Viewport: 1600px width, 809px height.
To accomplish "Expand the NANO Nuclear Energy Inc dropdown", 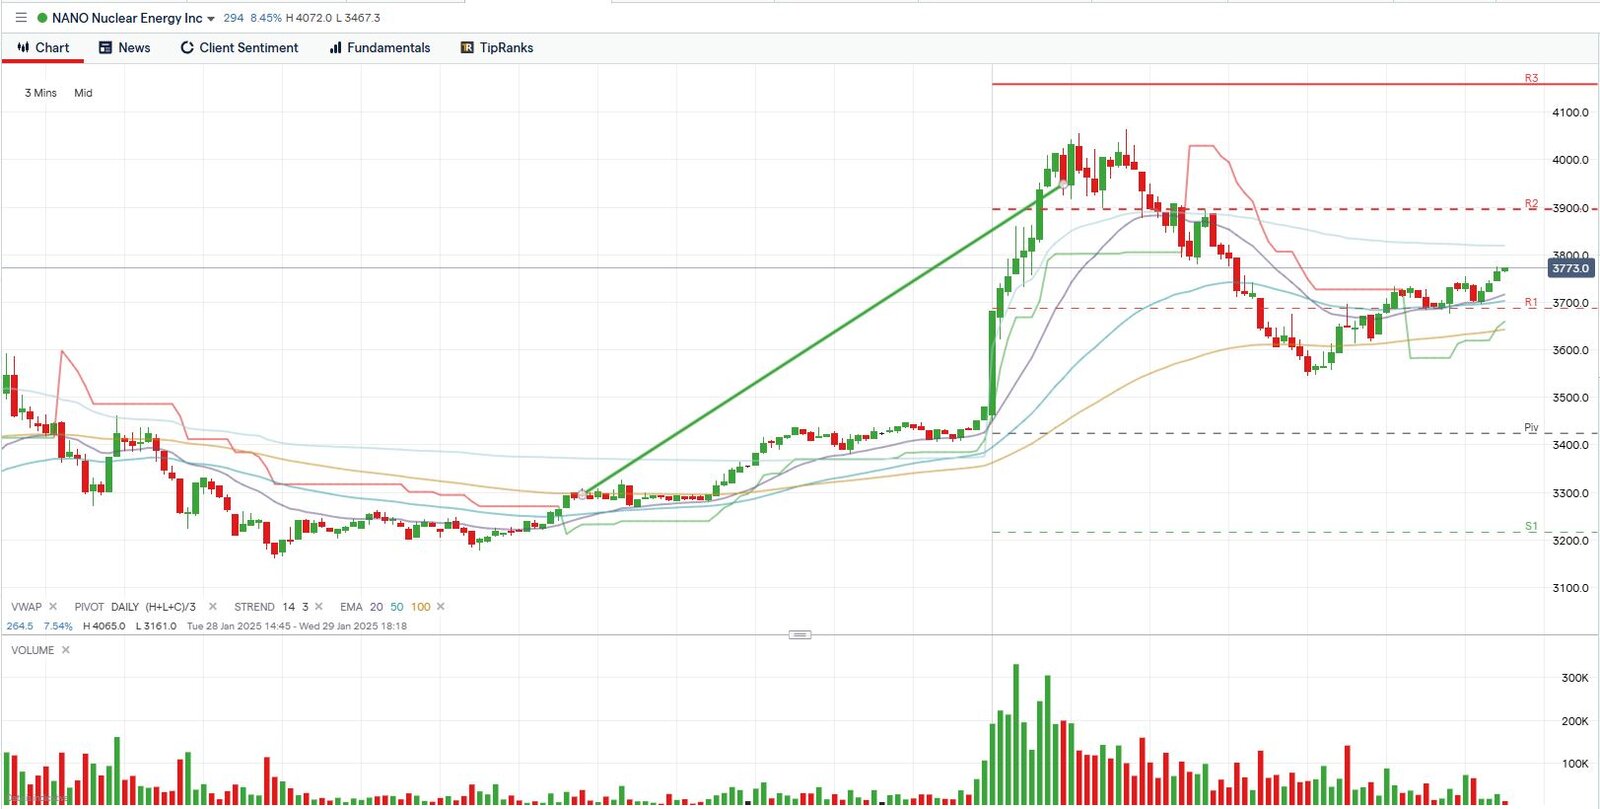I will 211,19.
